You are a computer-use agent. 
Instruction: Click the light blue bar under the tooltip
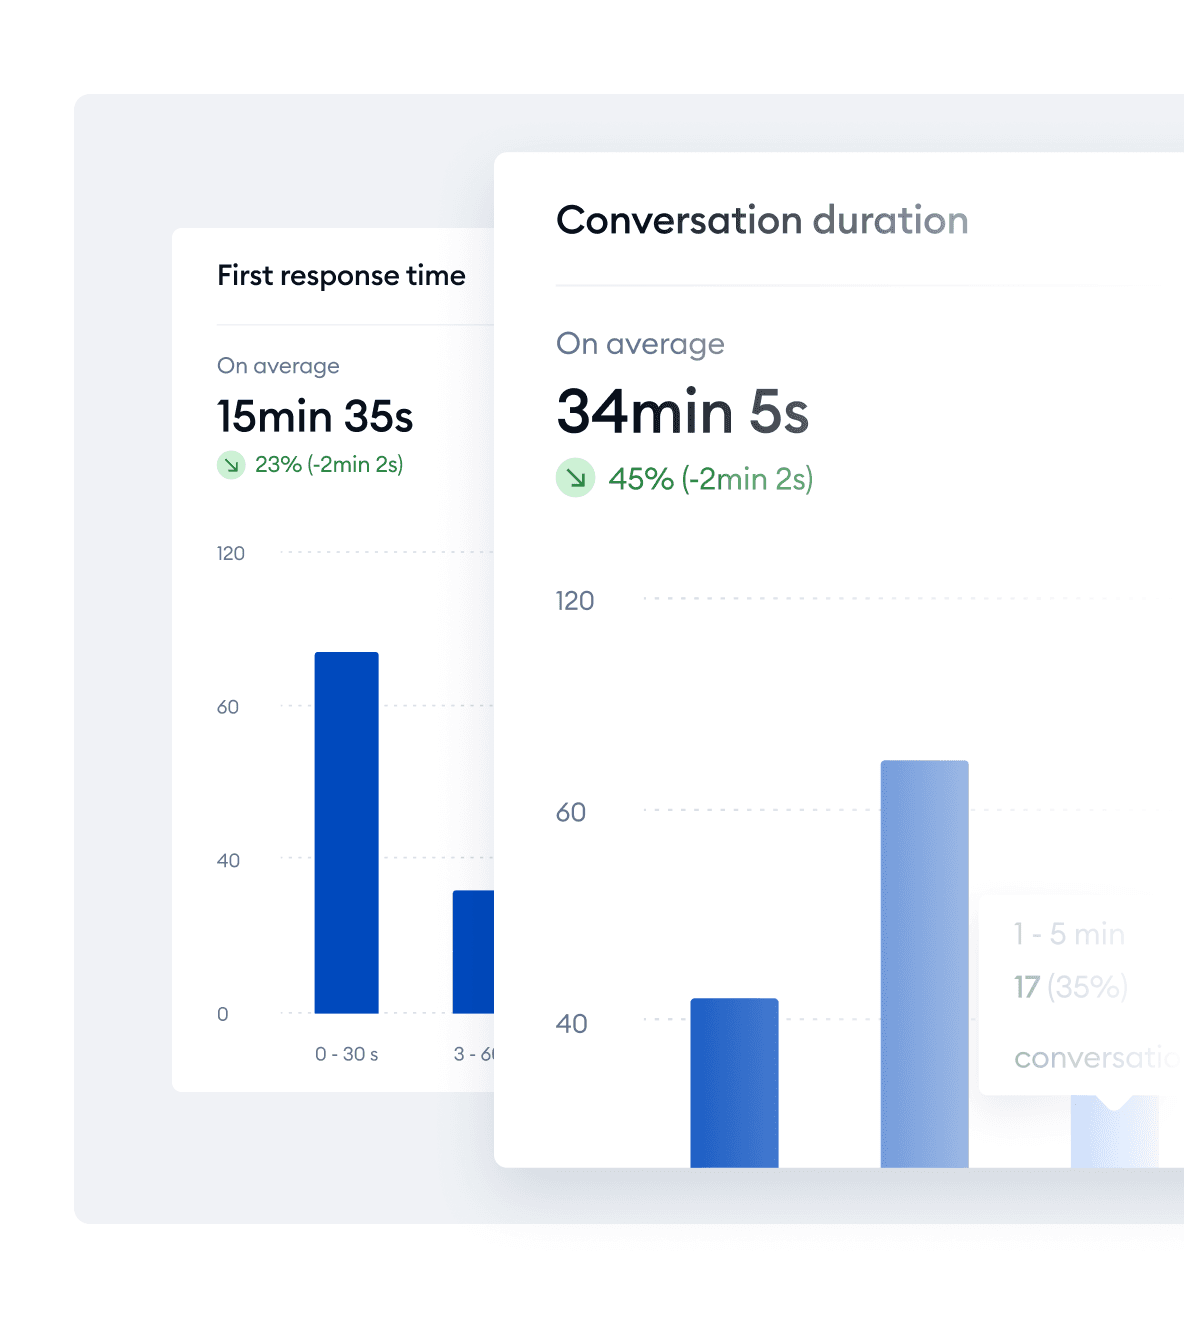tap(1114, 1131)
